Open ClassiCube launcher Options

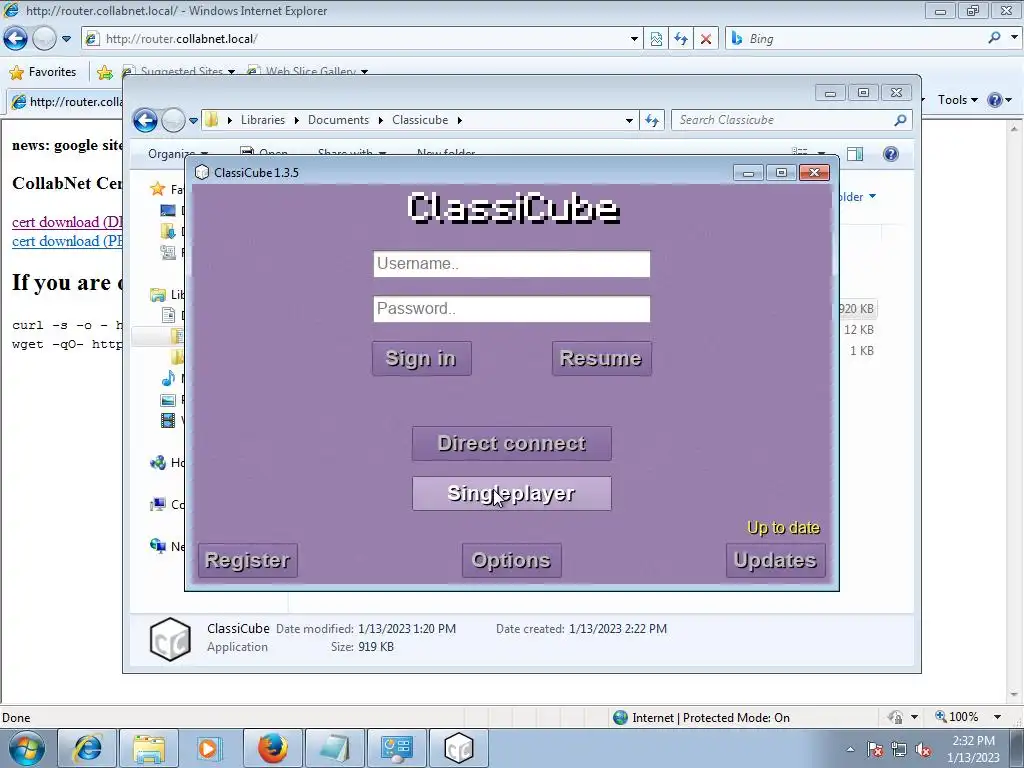pyautogui.click(x=511, y=560)
